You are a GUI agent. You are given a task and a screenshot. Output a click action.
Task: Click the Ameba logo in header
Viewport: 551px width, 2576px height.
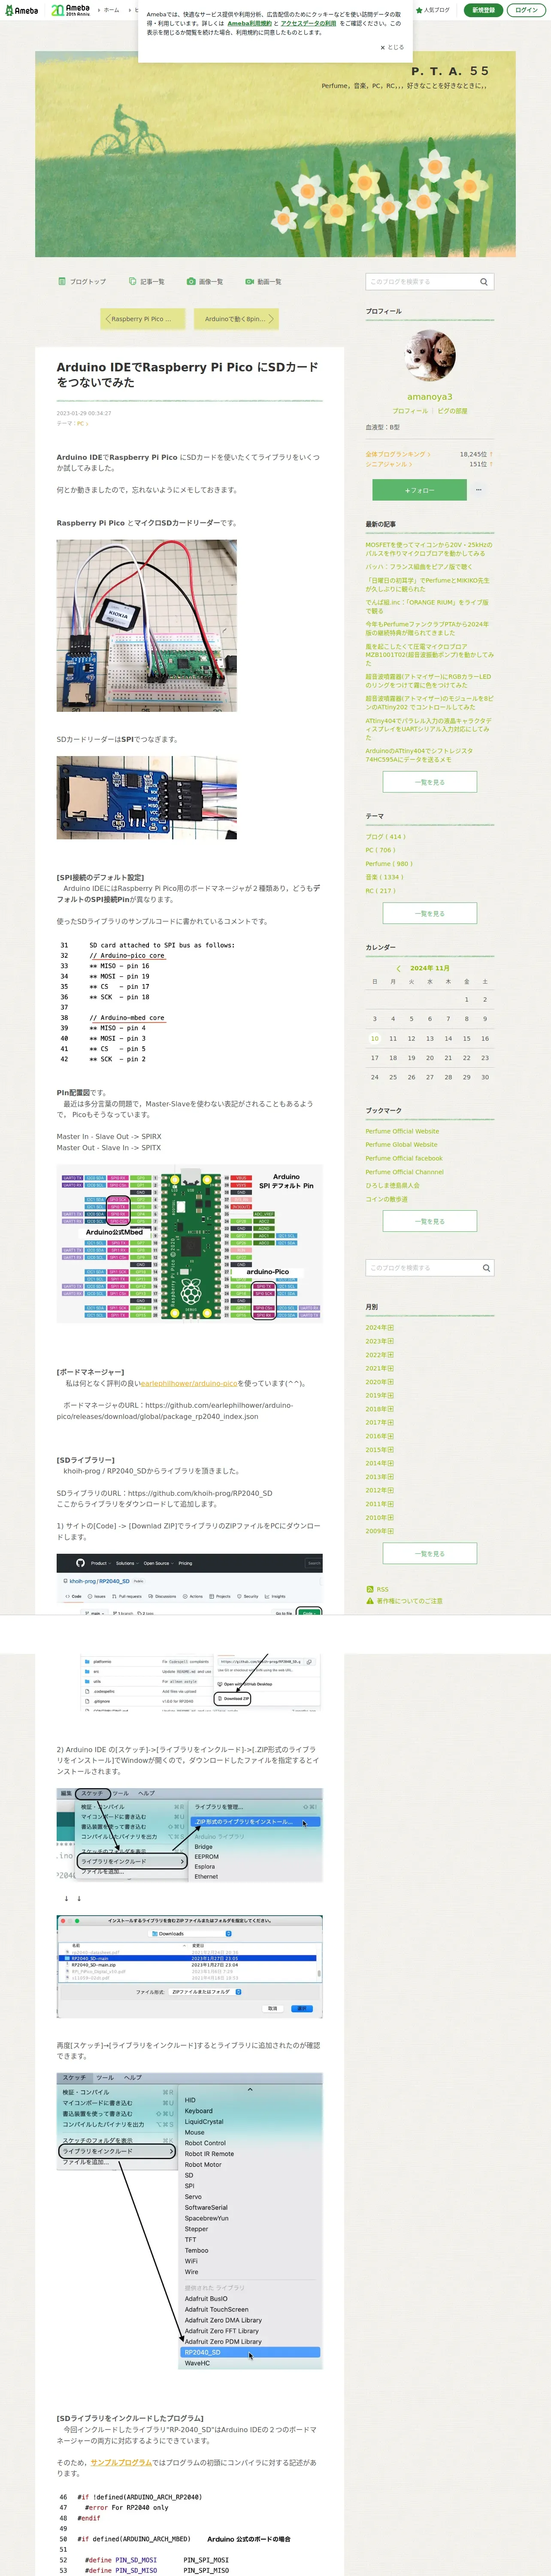point(21,10)
